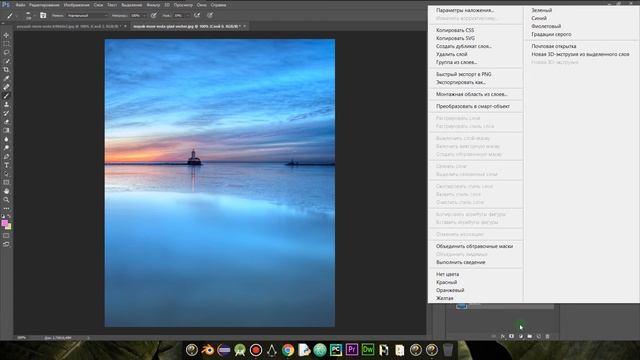Click Add layer mask icon
The height and width of the screenshot is (360, 640).
pos(511,336)
